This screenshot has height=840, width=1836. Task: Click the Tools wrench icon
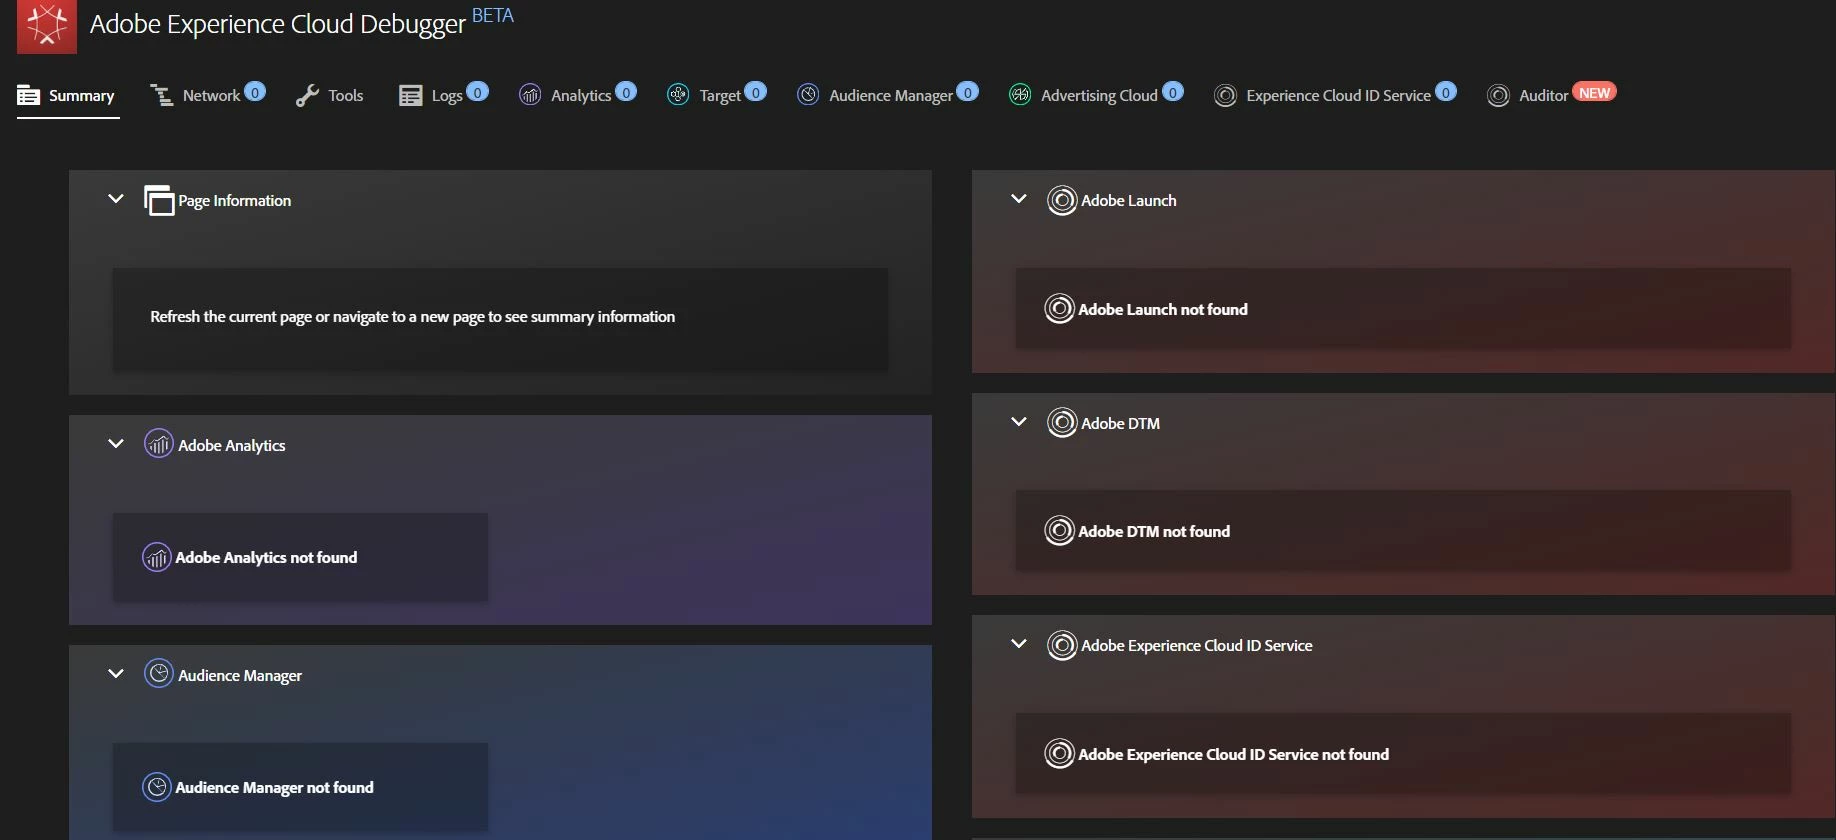click(307, 95)
